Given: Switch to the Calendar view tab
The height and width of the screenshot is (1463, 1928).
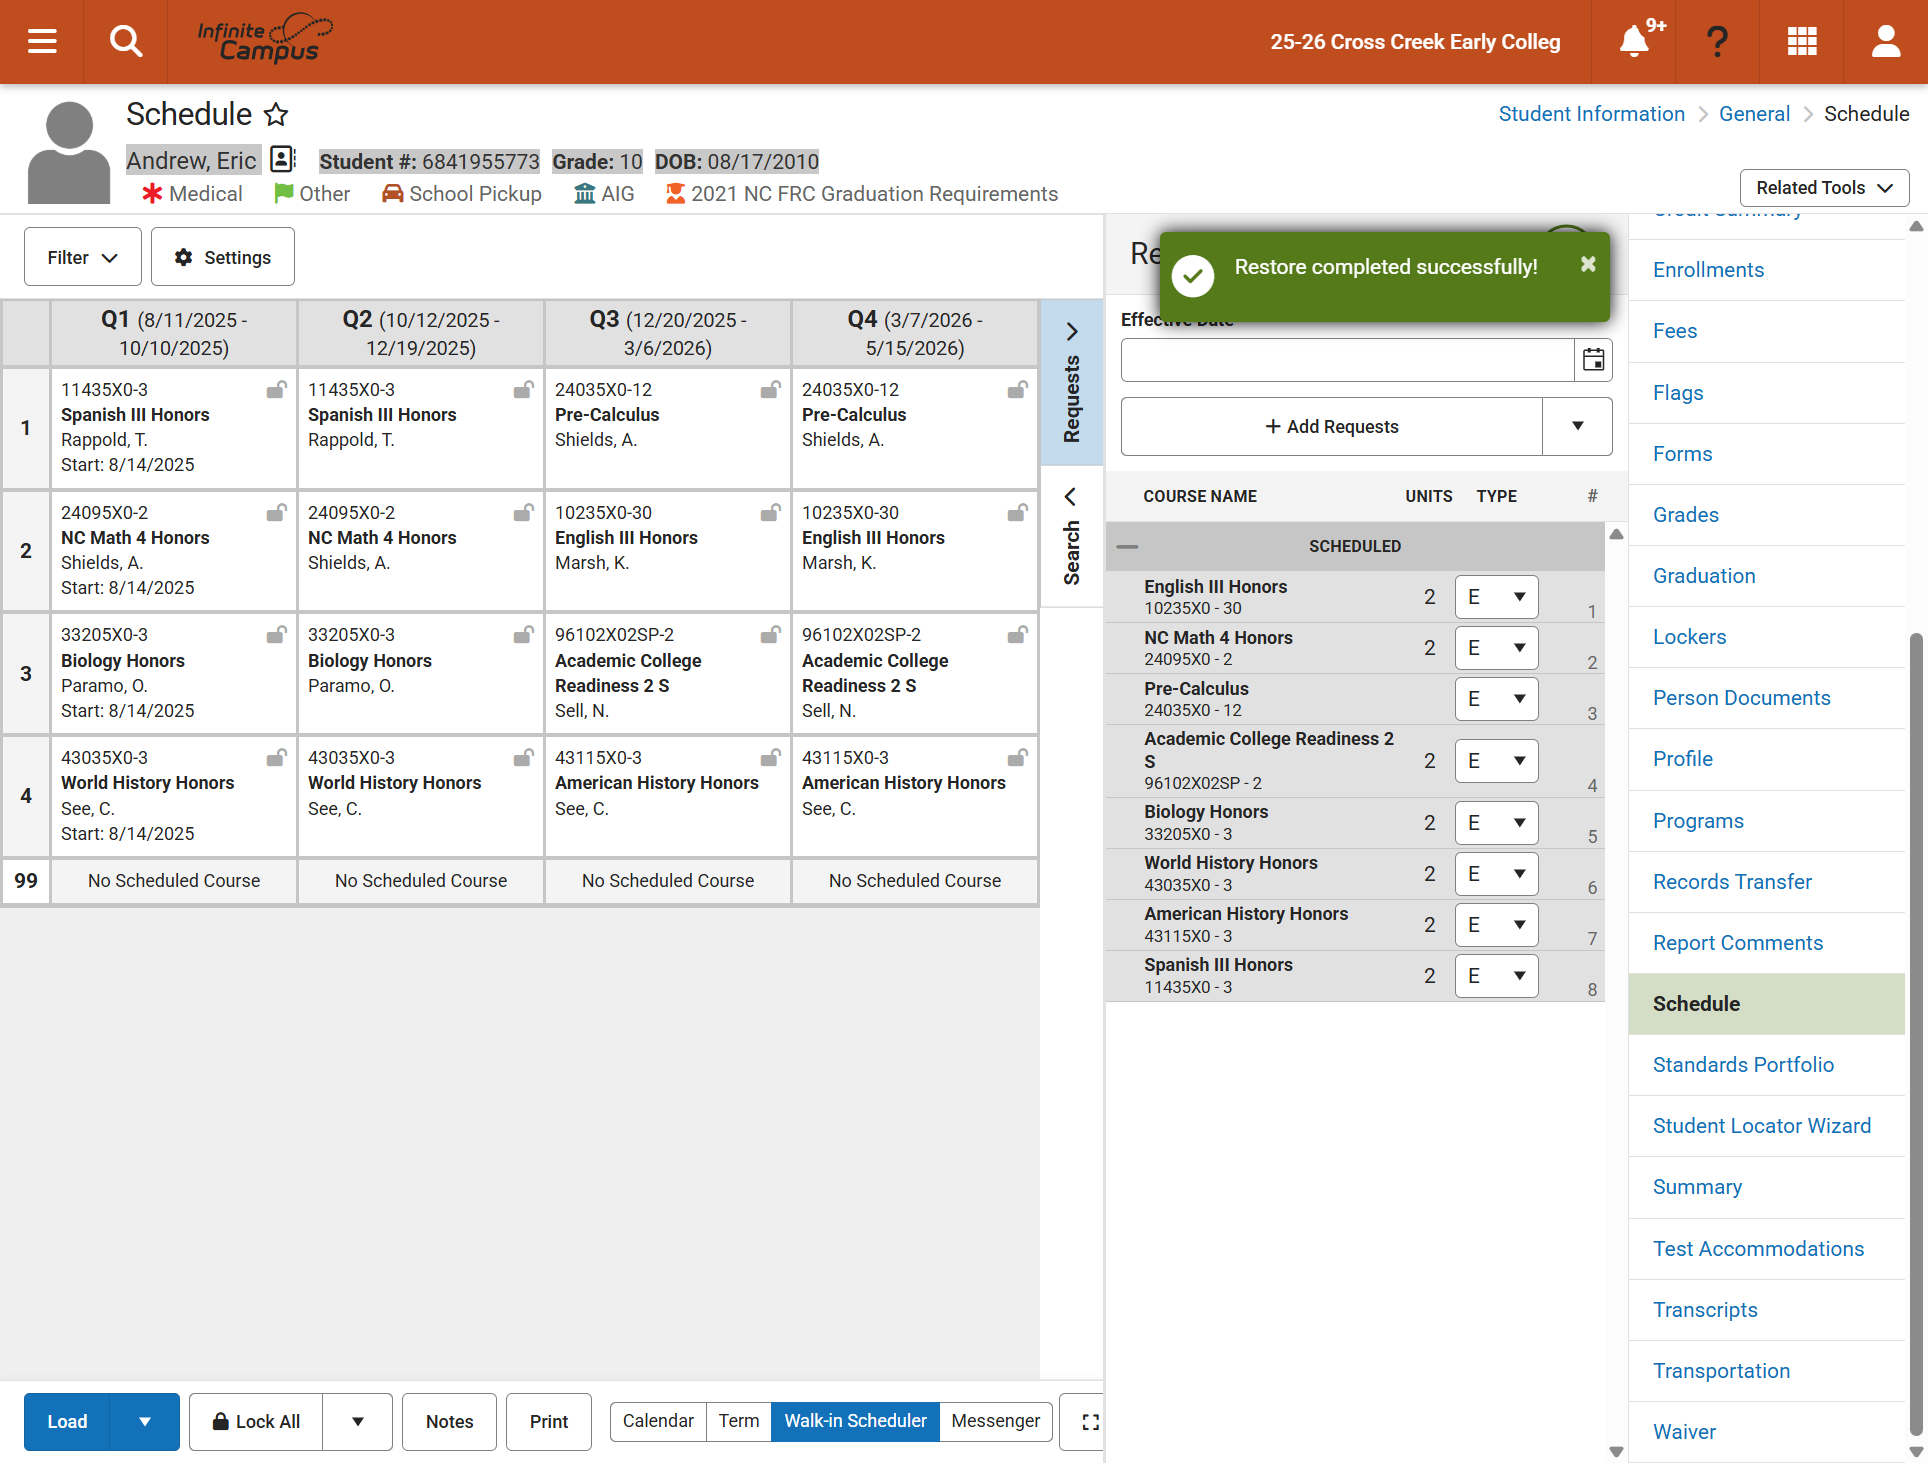Looking at the screenshot, I should (x=658, y=1421).
